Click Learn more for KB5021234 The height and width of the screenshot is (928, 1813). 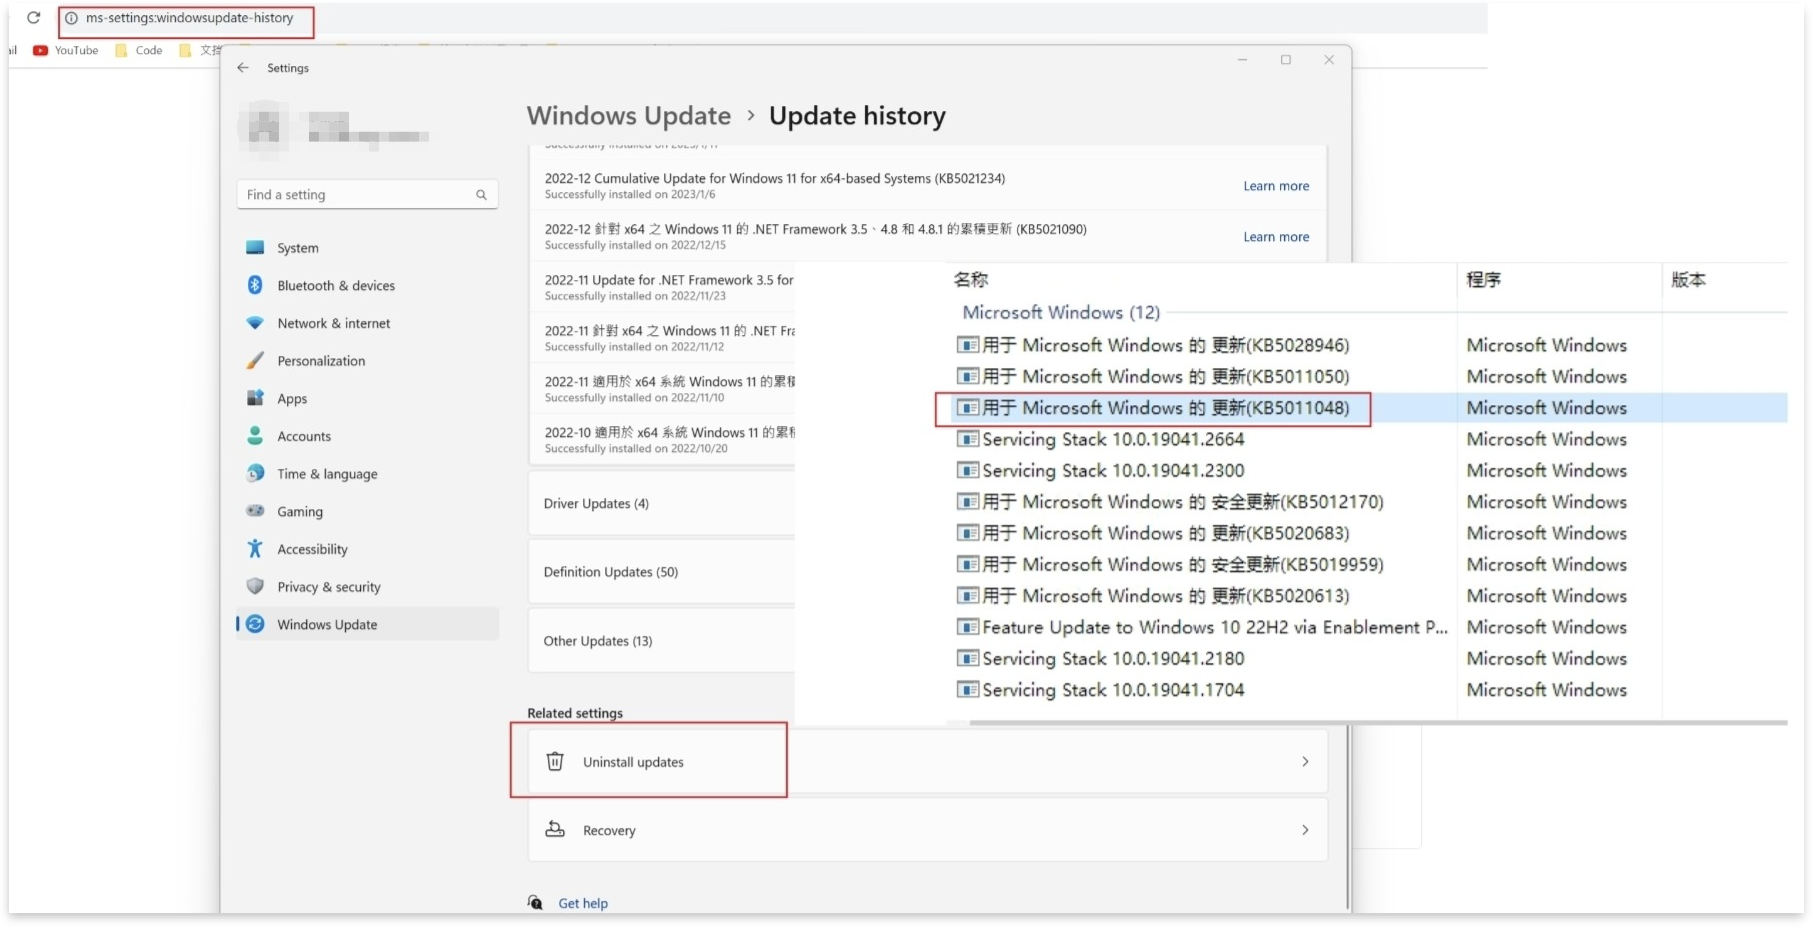1276,186
